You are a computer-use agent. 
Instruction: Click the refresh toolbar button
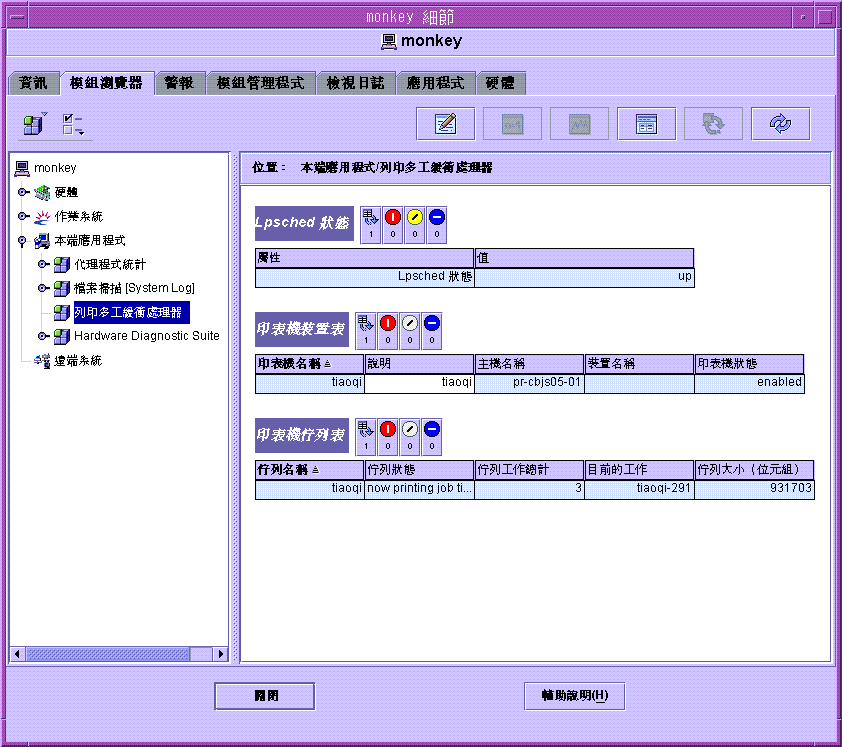pyautogui.click(x=780, y=124)
